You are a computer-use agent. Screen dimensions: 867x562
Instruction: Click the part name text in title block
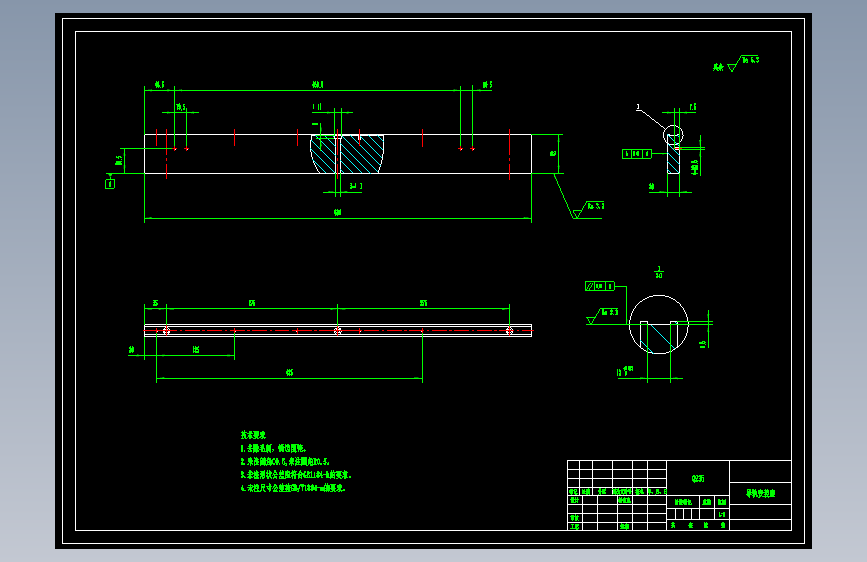(x=760, y=493)
